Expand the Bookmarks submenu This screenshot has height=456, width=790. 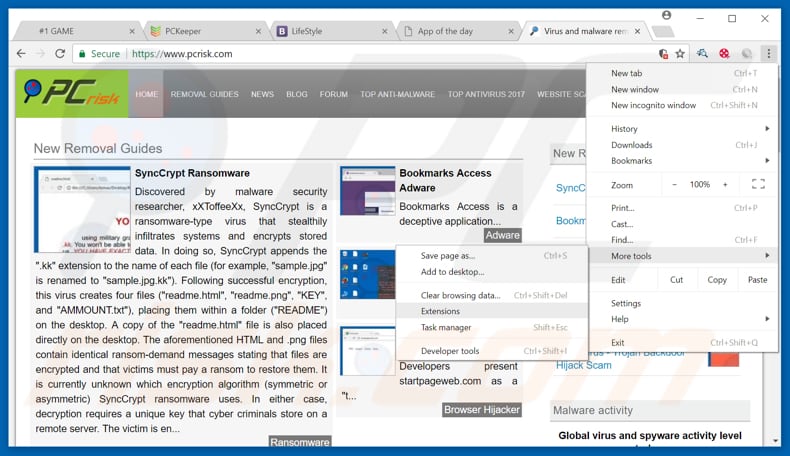pos(682,161)
